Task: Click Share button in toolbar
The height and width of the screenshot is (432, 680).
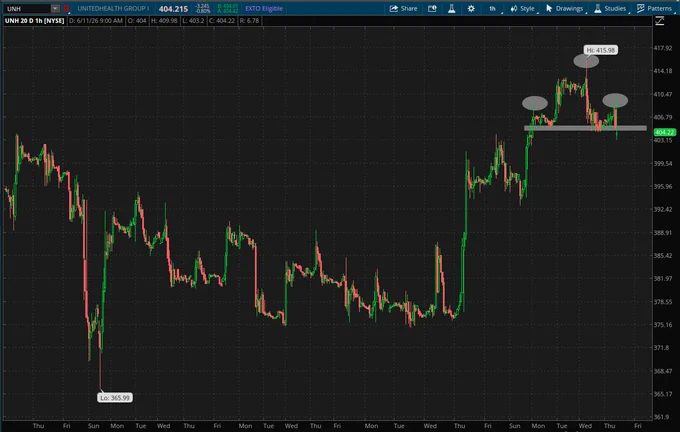Action: [403, 8]
